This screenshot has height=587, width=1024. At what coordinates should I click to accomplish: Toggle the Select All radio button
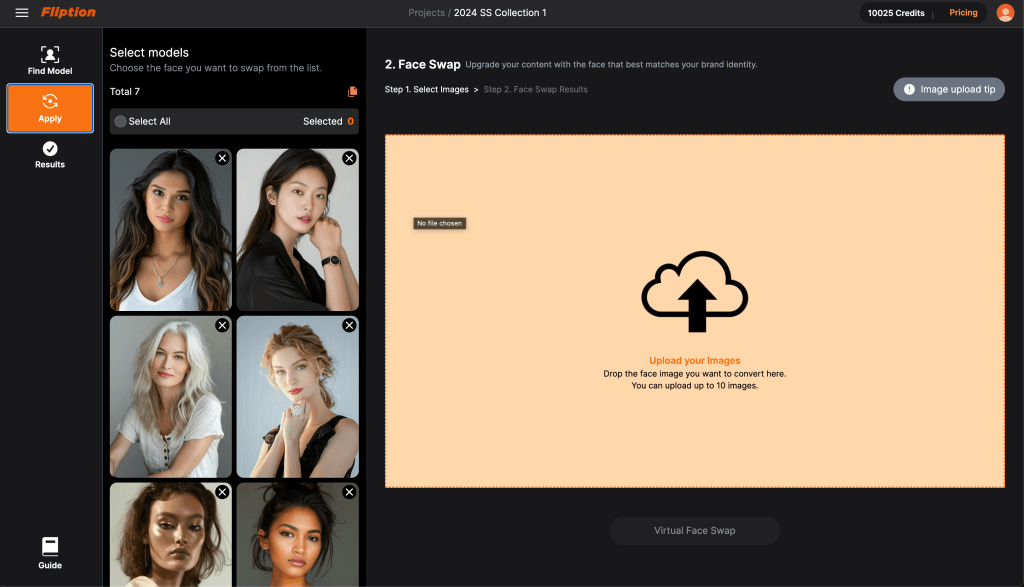pyautogui.click(x=121, y=121)
